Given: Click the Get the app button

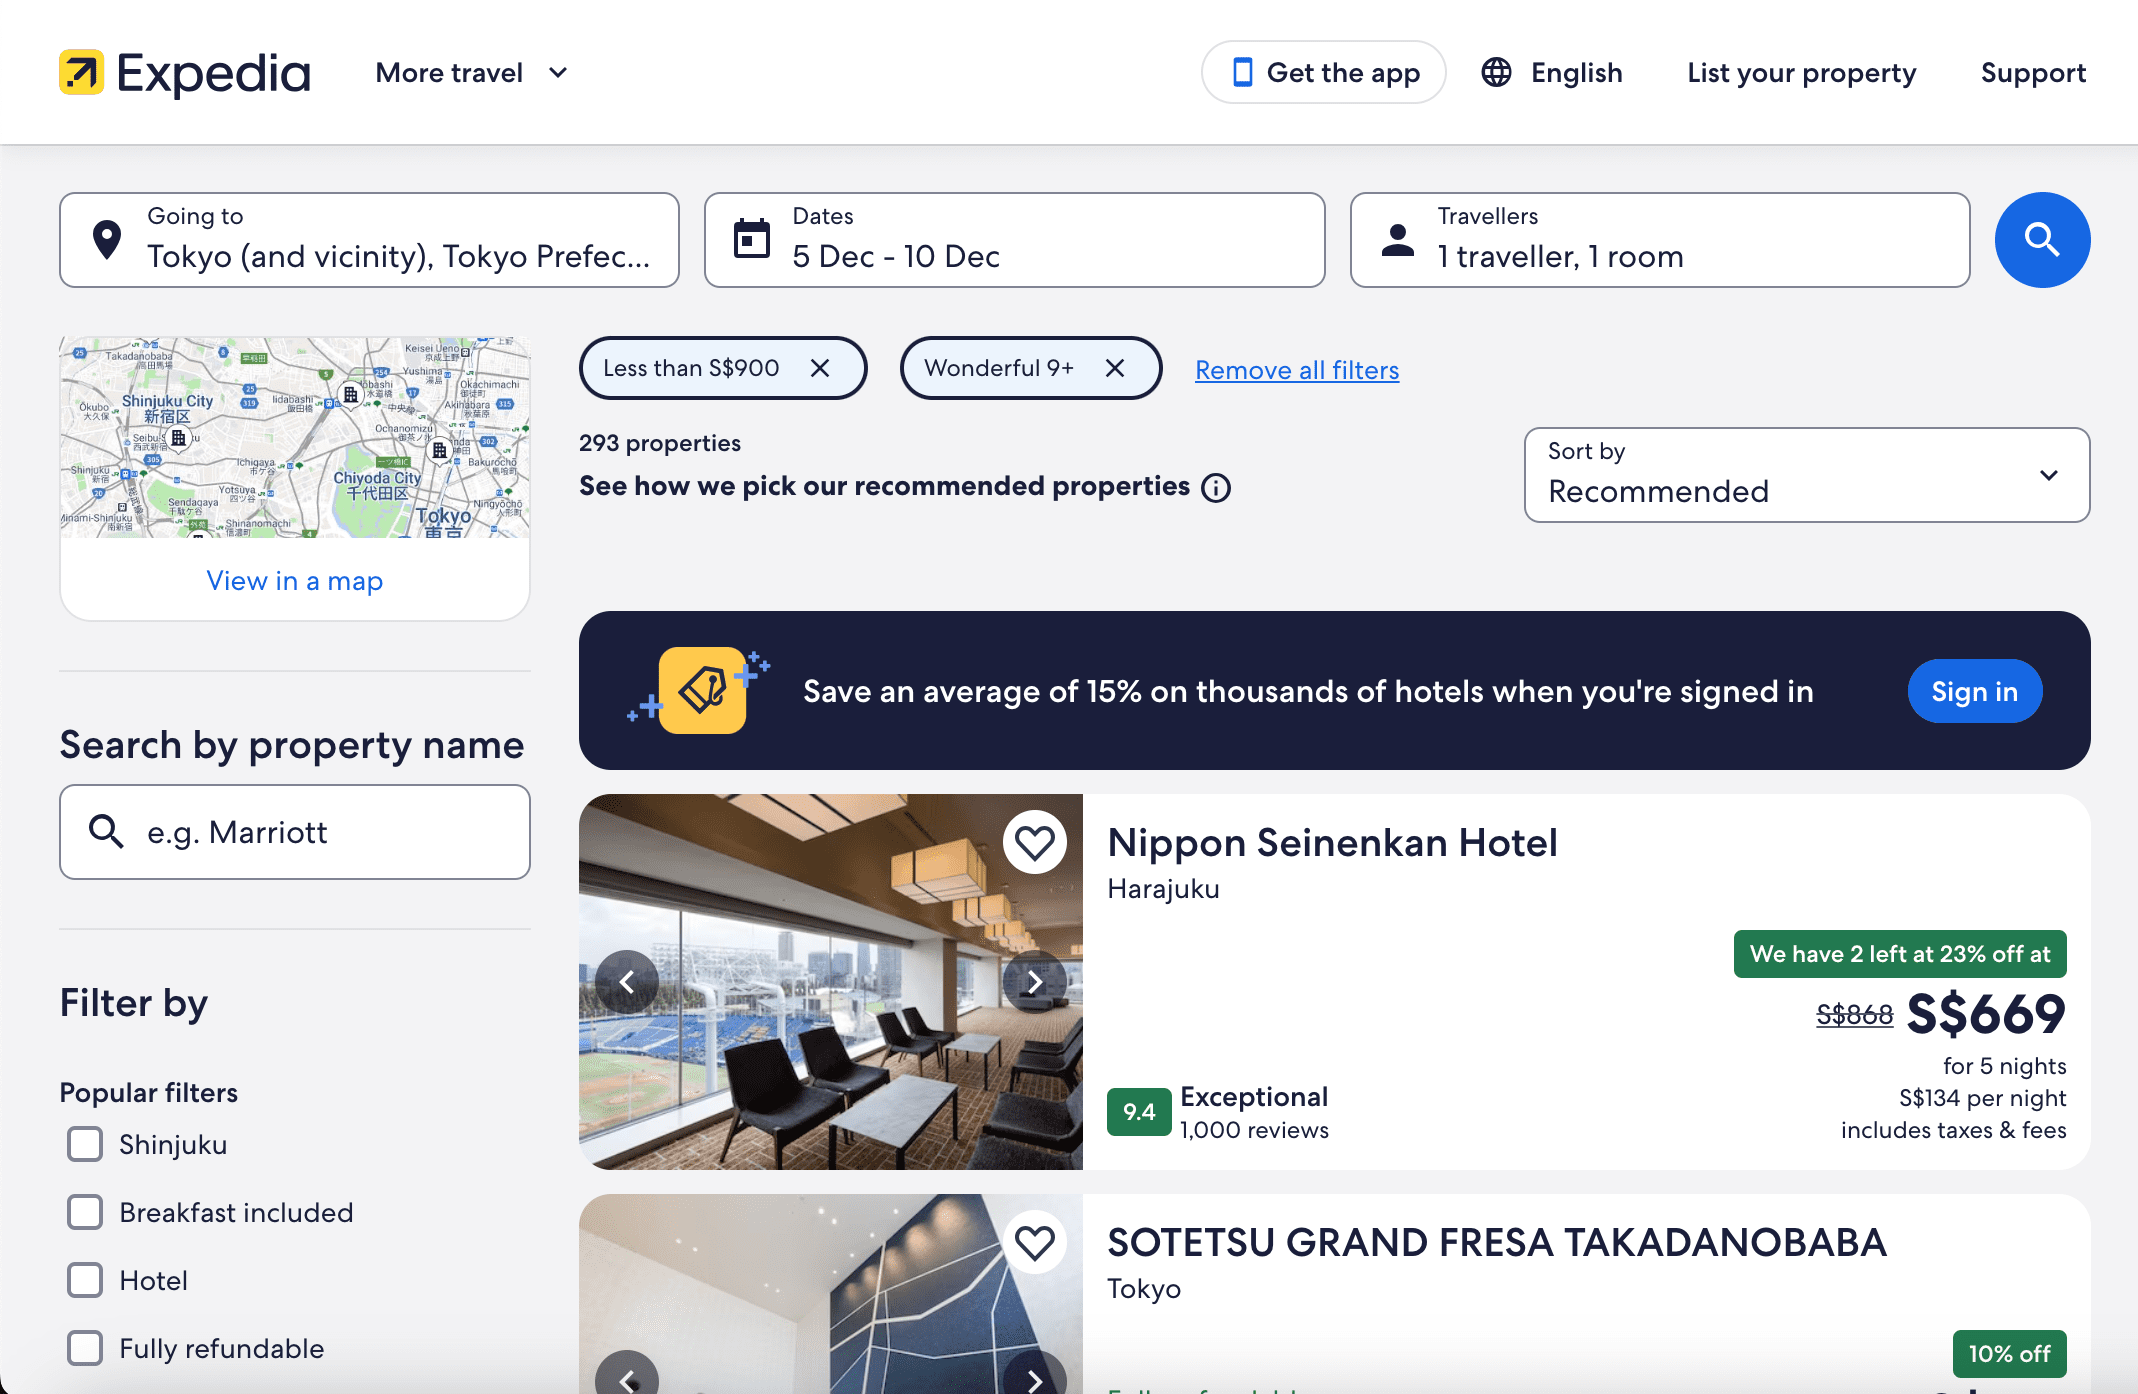Looking at the screenshot, I should tap(1323, 72).
